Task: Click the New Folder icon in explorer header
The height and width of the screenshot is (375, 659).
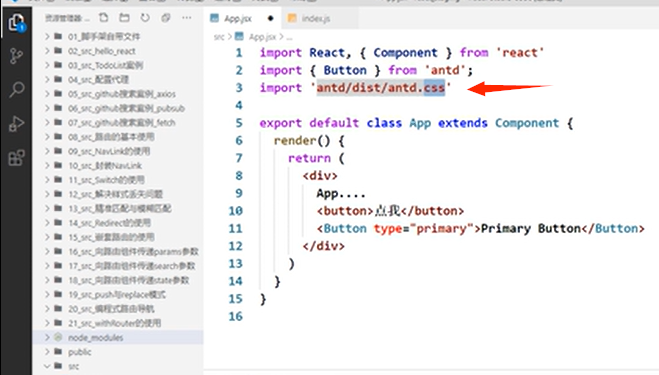Action: coord(124,18)
